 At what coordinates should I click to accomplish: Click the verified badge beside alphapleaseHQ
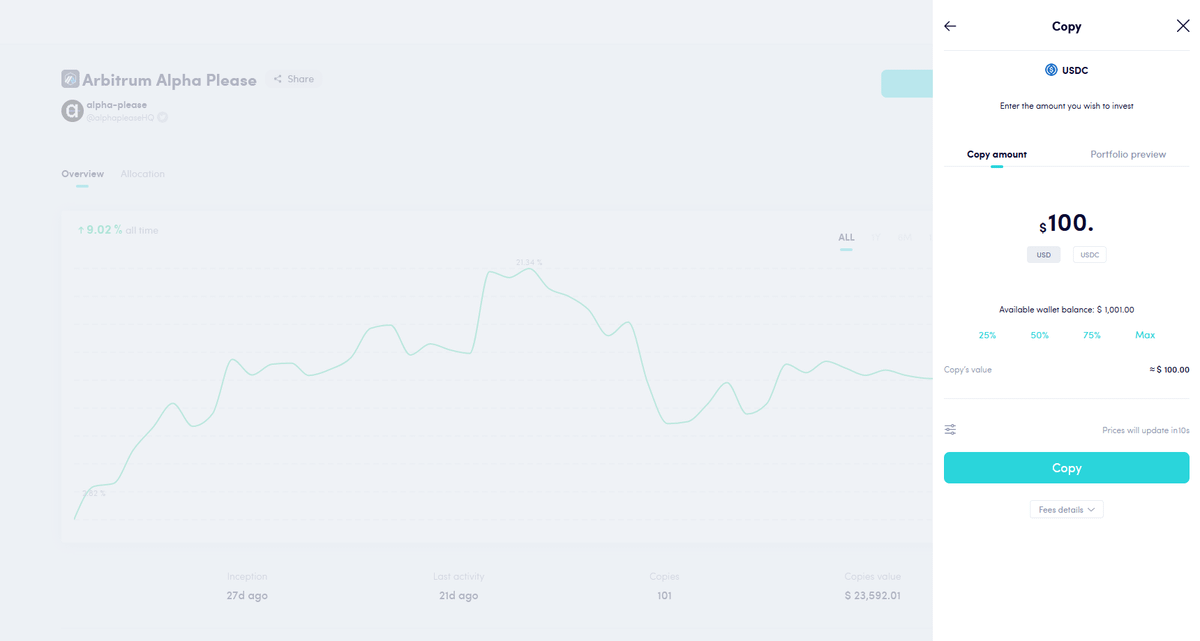pyautogui.click(x=162, y=117)
